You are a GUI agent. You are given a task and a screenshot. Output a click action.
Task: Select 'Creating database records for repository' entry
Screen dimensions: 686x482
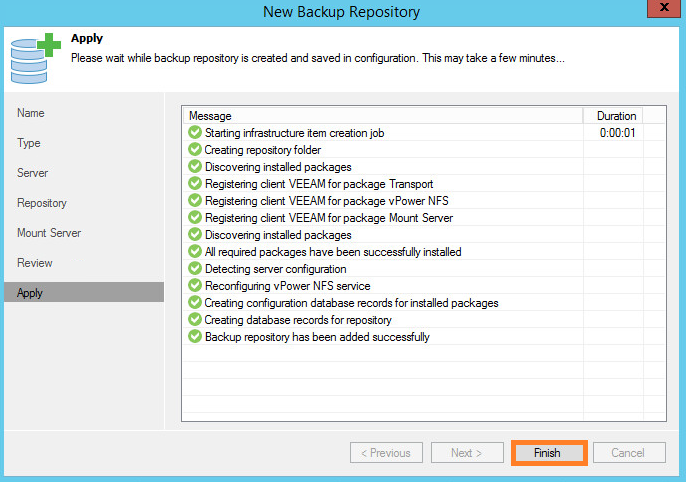(298, 320)
